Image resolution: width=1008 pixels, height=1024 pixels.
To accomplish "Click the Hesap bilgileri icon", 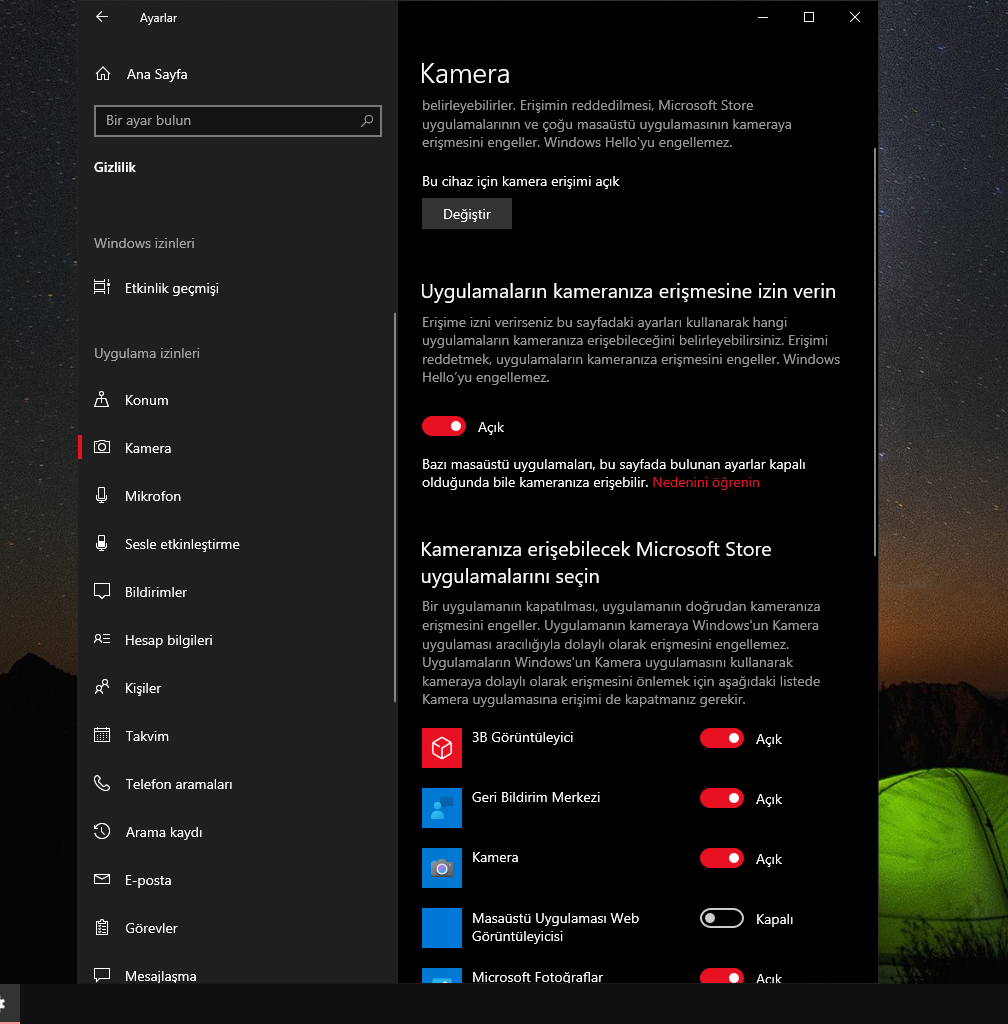I will coord(102,639).
